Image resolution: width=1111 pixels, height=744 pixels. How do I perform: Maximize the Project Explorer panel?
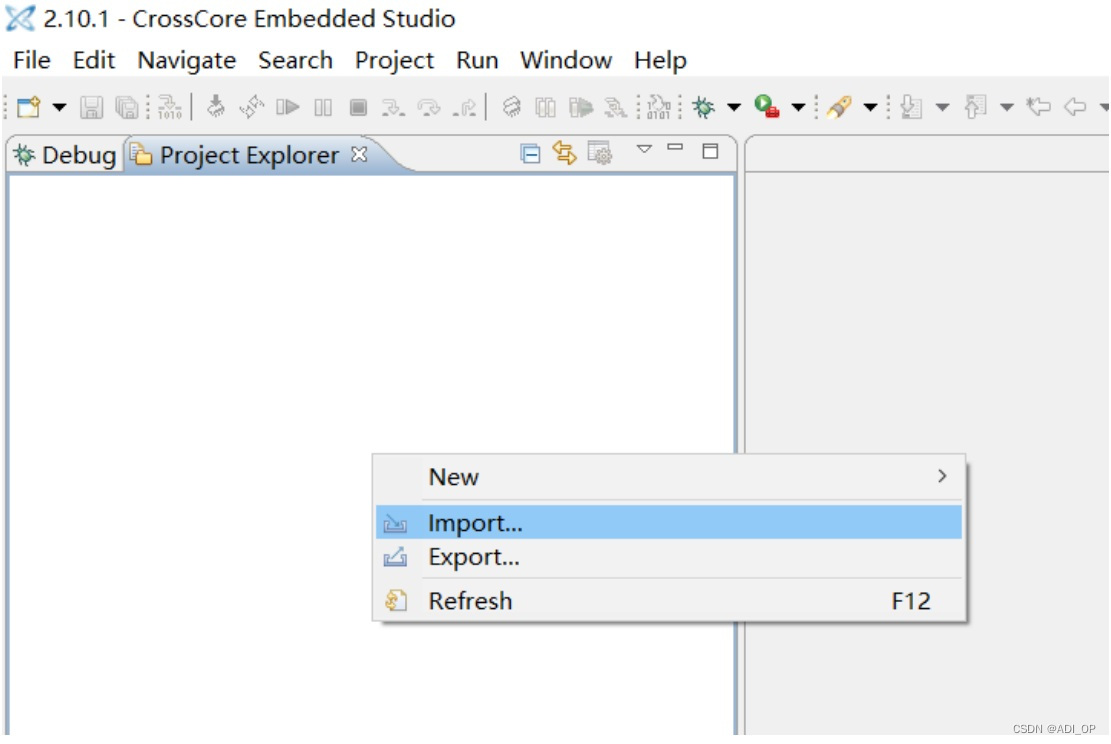click(x=710, y=151)
